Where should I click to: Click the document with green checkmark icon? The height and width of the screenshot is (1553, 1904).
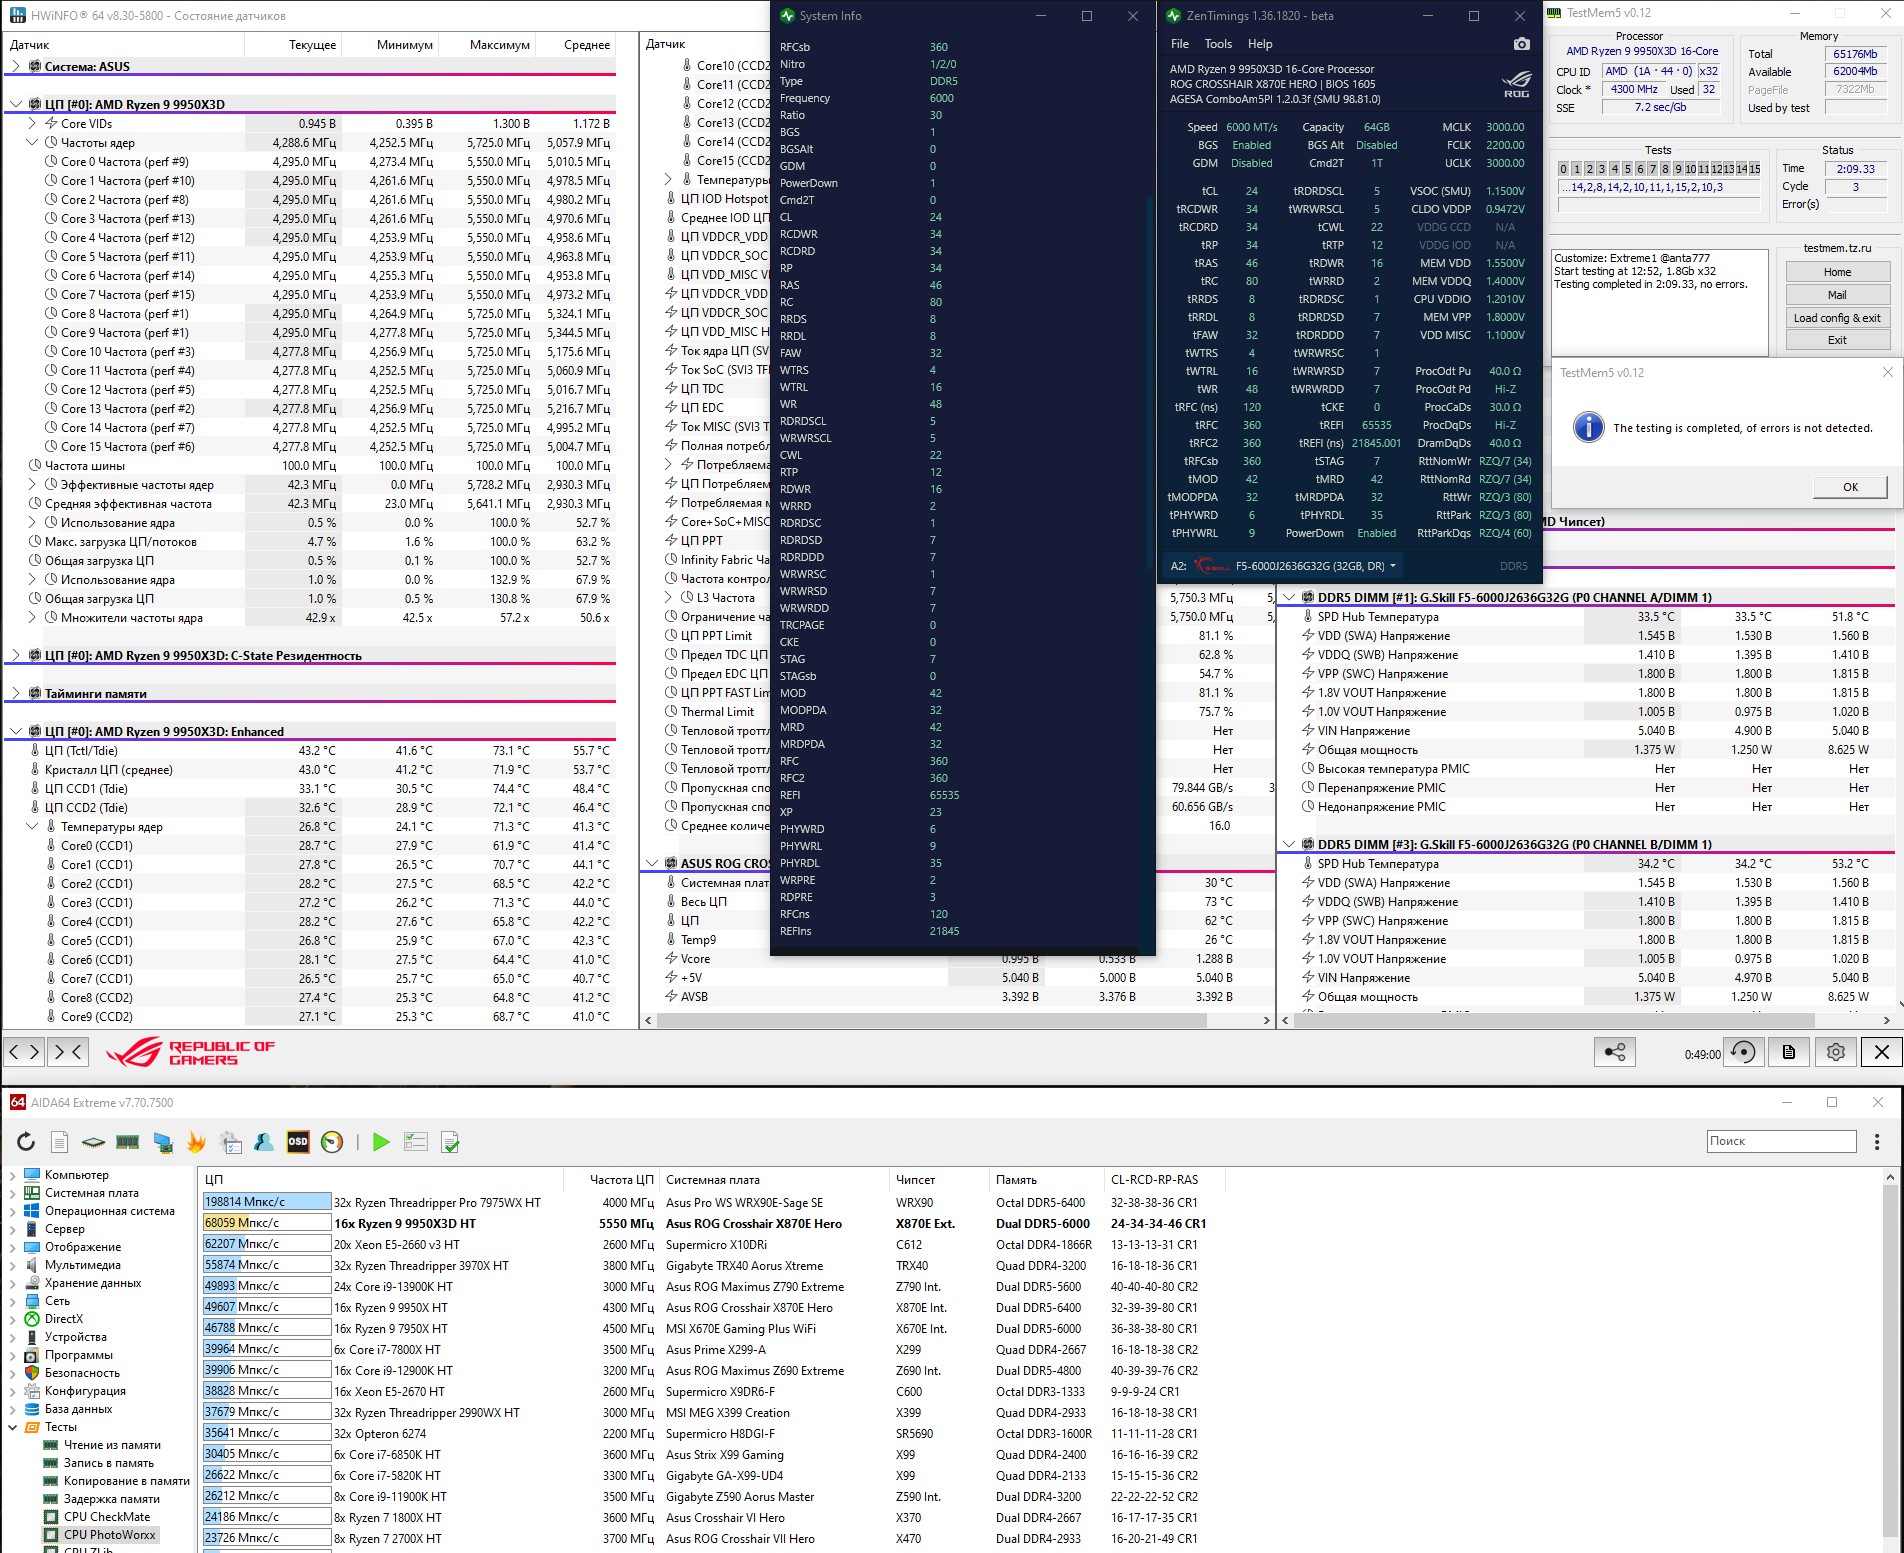(x=450, y=1141)
